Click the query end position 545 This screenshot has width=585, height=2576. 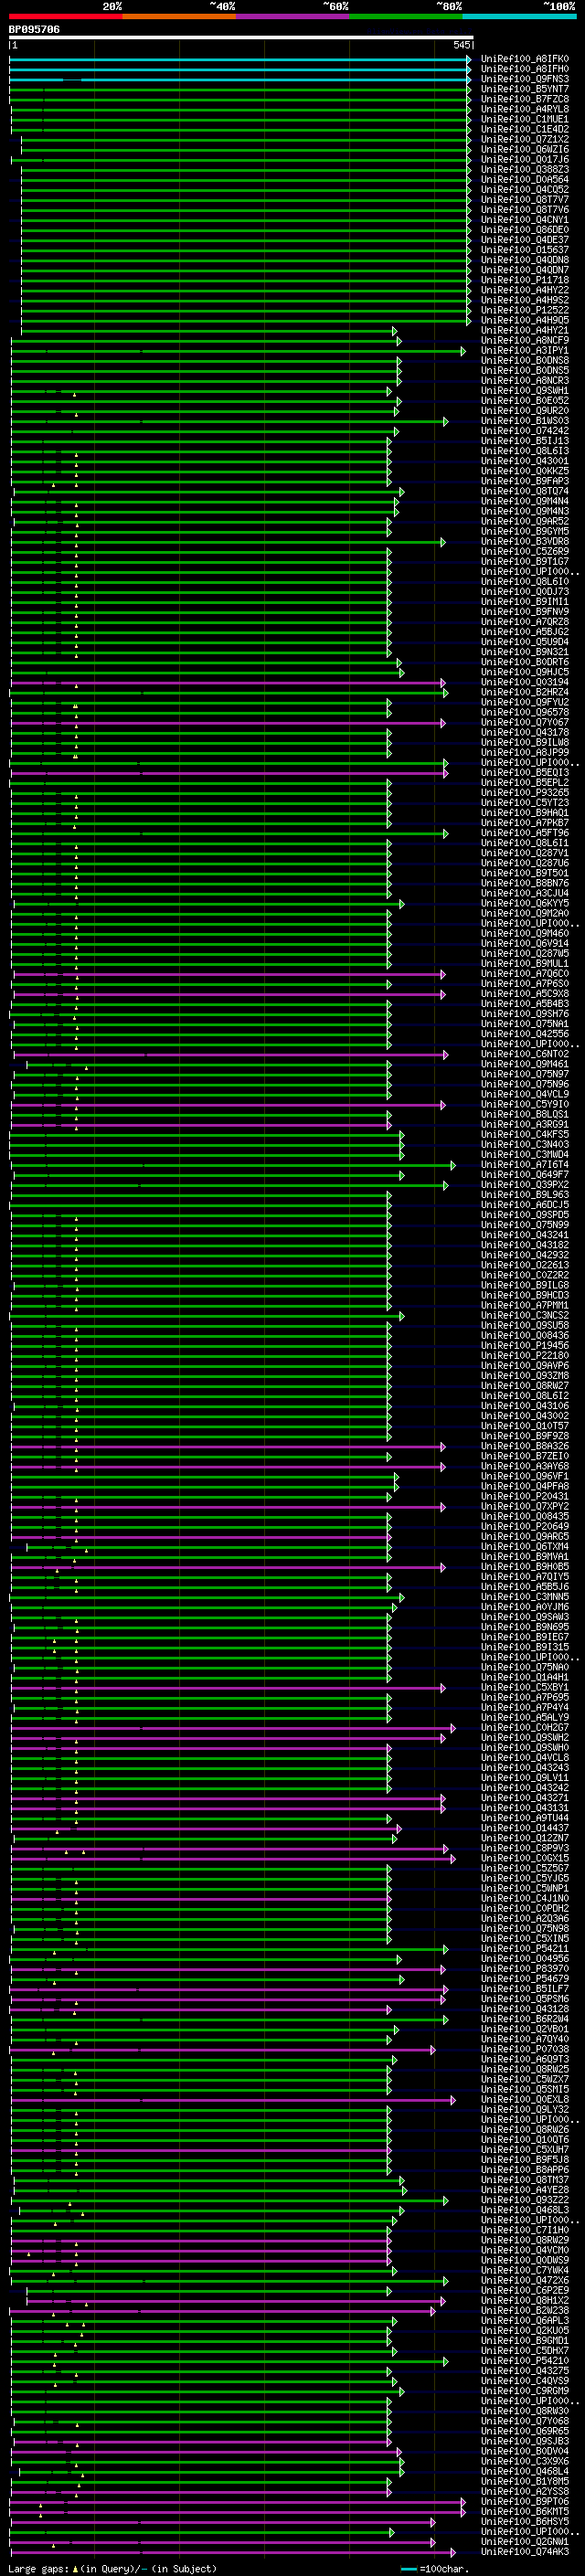click(461, 45)
